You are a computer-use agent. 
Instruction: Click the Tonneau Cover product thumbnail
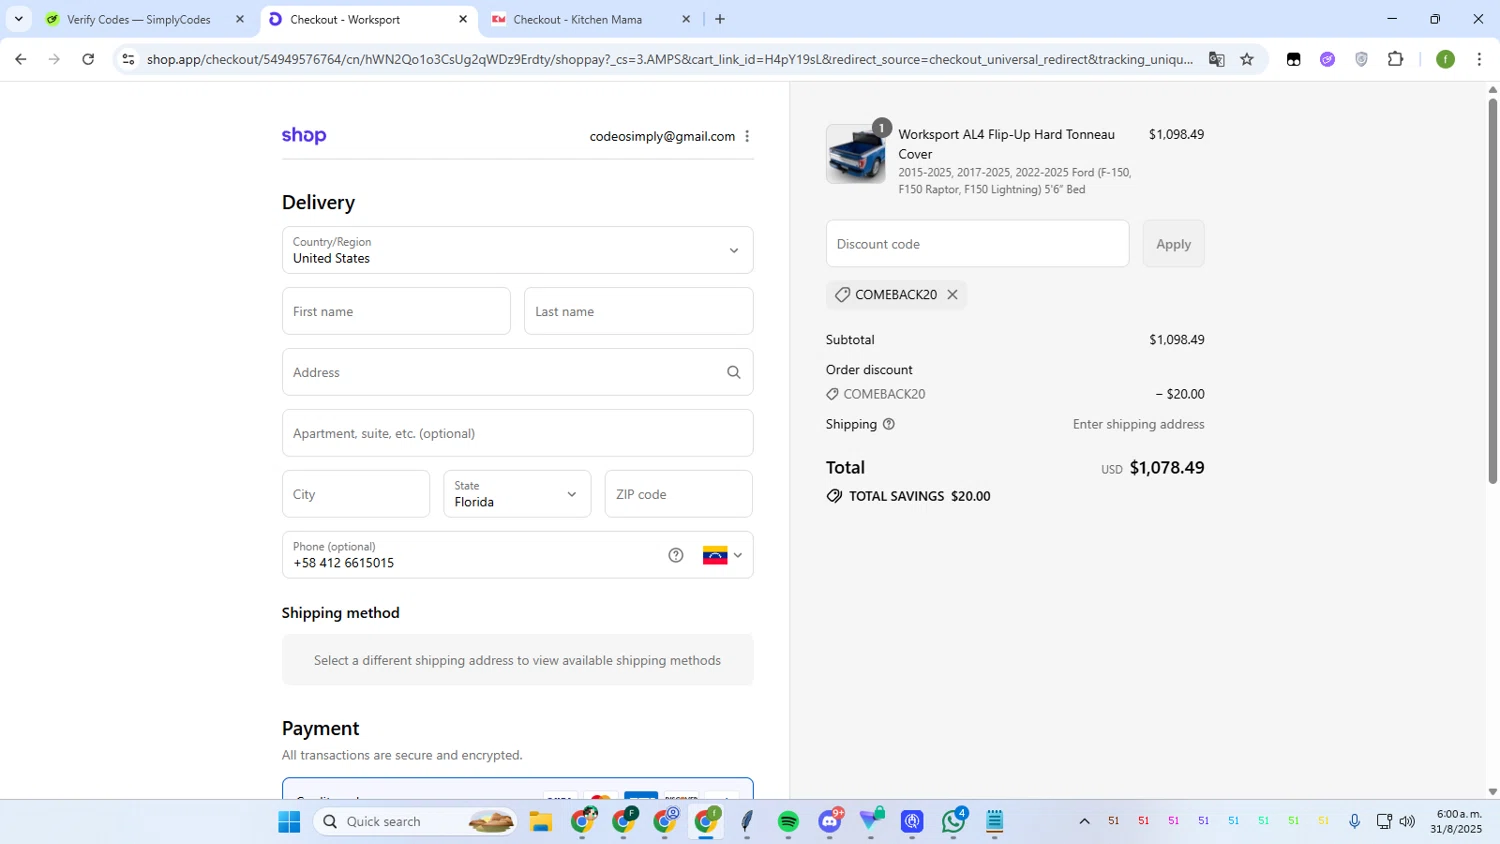tap(856, 154)
